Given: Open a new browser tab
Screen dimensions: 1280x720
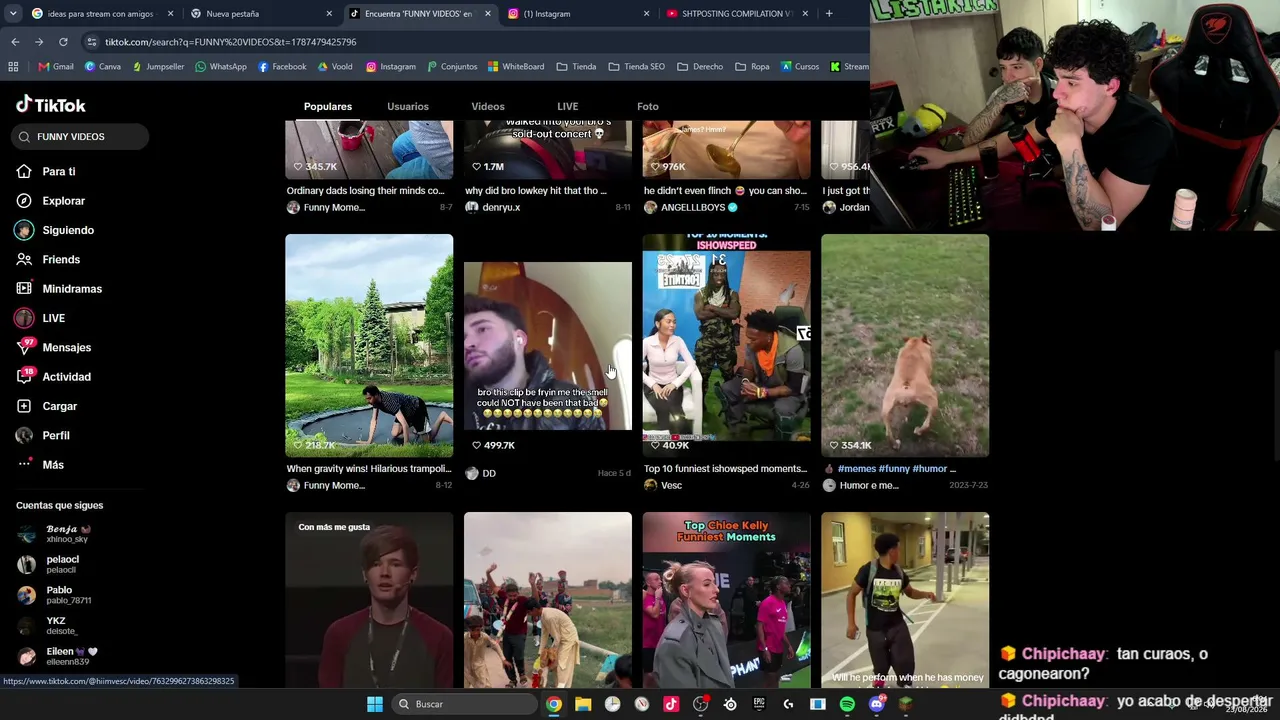Looking at the screenshot, I should 829,14.
